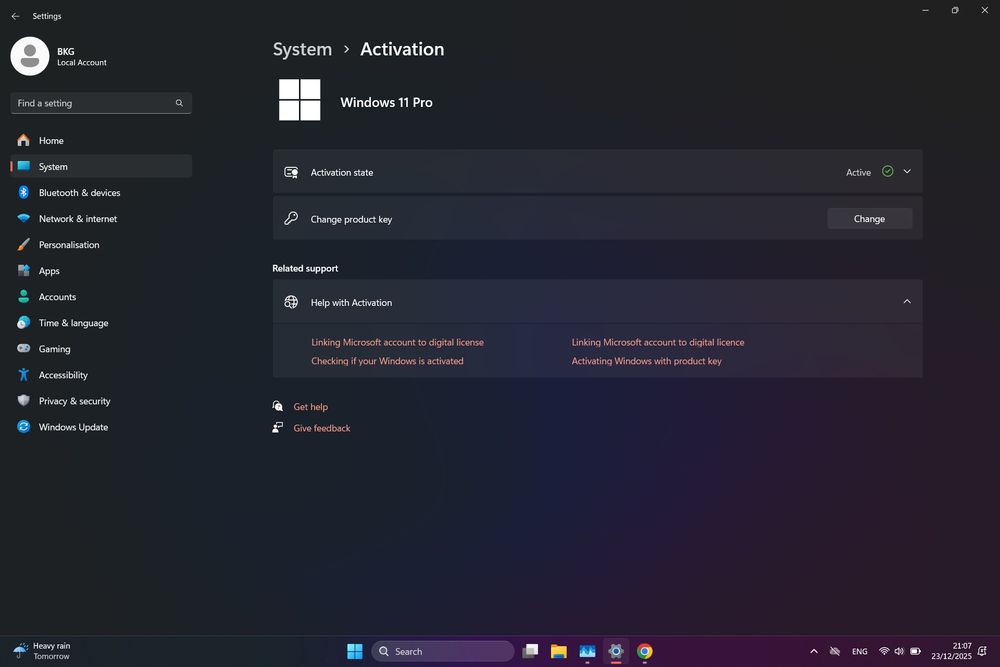
Task: Click the Change product key button
Action: coord(869,219)
